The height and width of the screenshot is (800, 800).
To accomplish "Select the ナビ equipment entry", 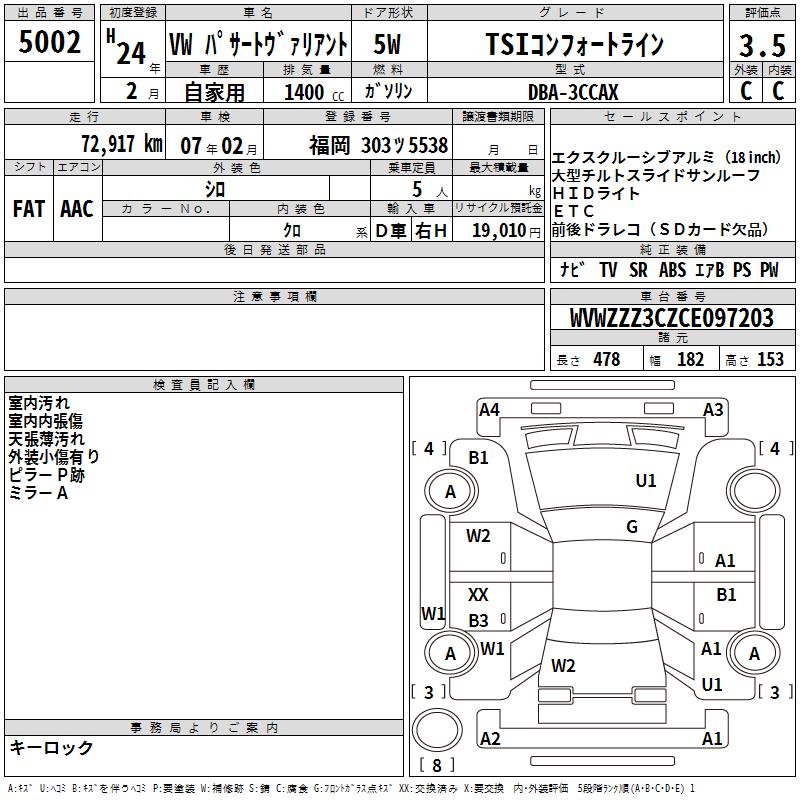I will click(x=572, y=269).
